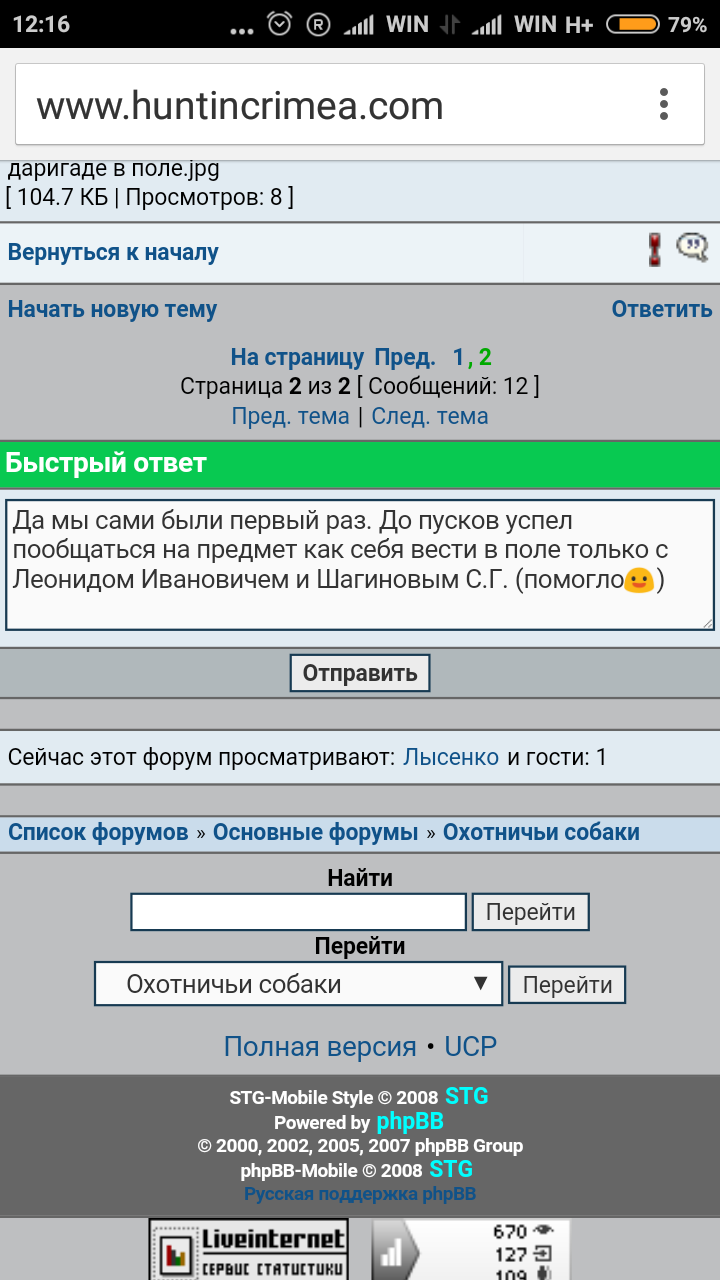Go to page 1 of the thread
This screenshot has width=720, height=1280.
[x=458, y=357]
